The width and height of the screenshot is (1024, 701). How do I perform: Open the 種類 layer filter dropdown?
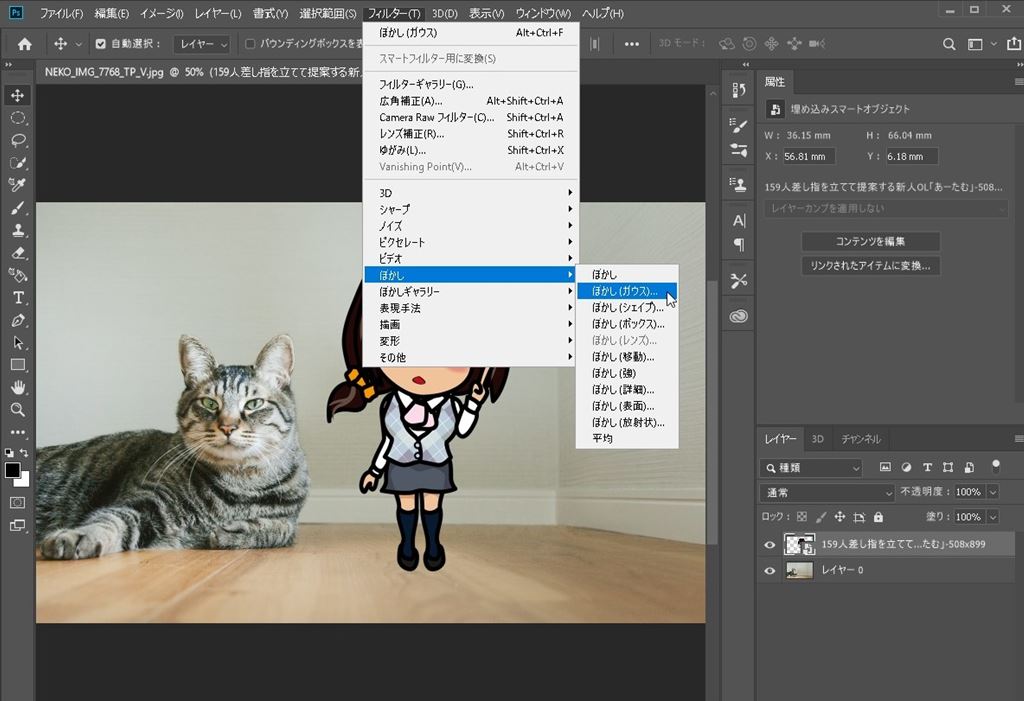click(x=811, y=468)
